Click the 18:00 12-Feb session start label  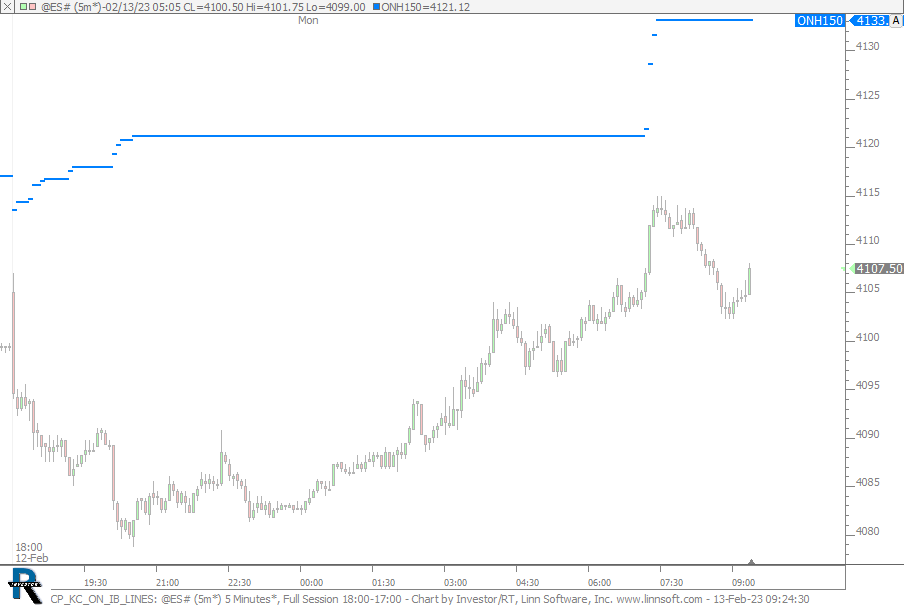(x=32, y=552)
